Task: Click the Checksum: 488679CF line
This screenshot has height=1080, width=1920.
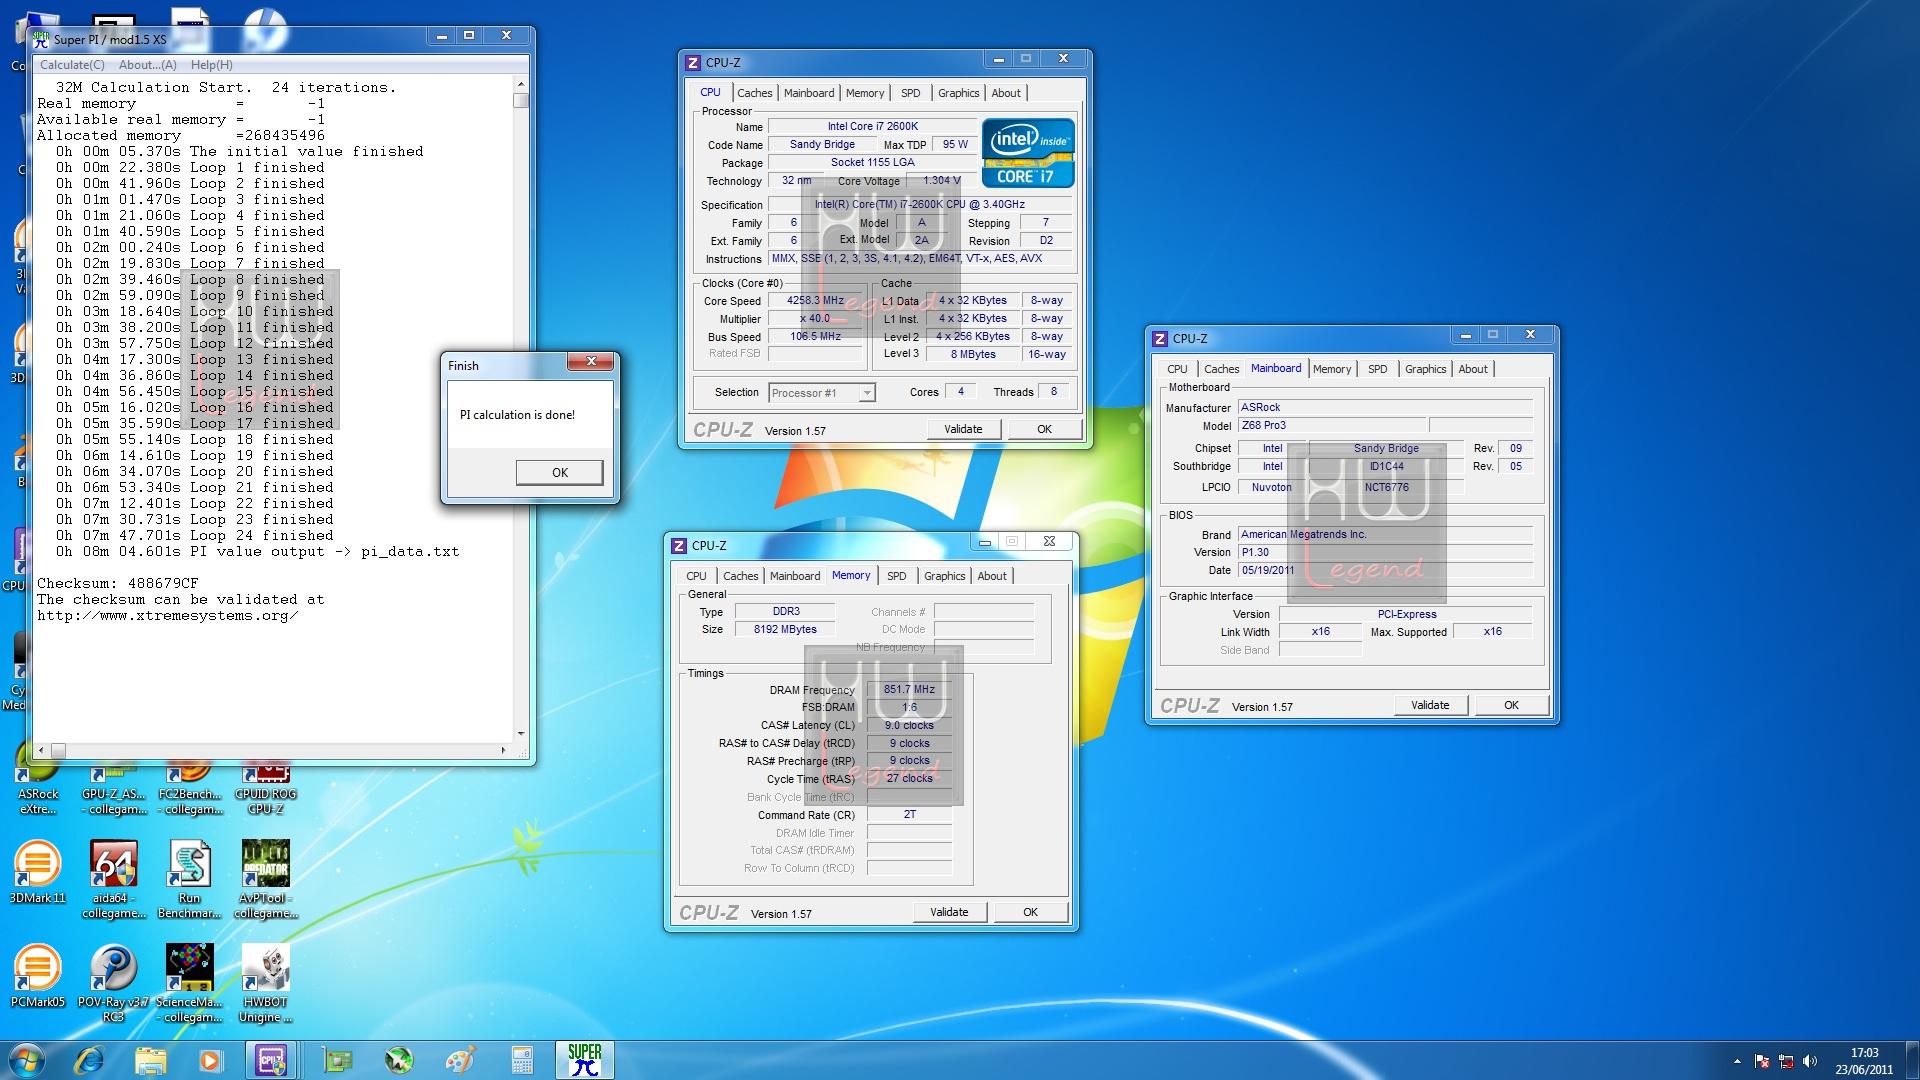Action: (x=117, y=583)
